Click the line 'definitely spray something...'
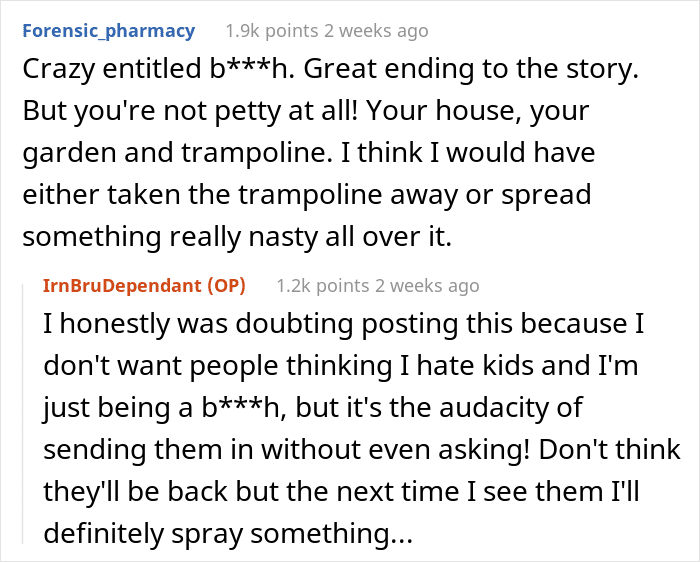Viewport: 700px width, 562px height. tap(228, 533)
